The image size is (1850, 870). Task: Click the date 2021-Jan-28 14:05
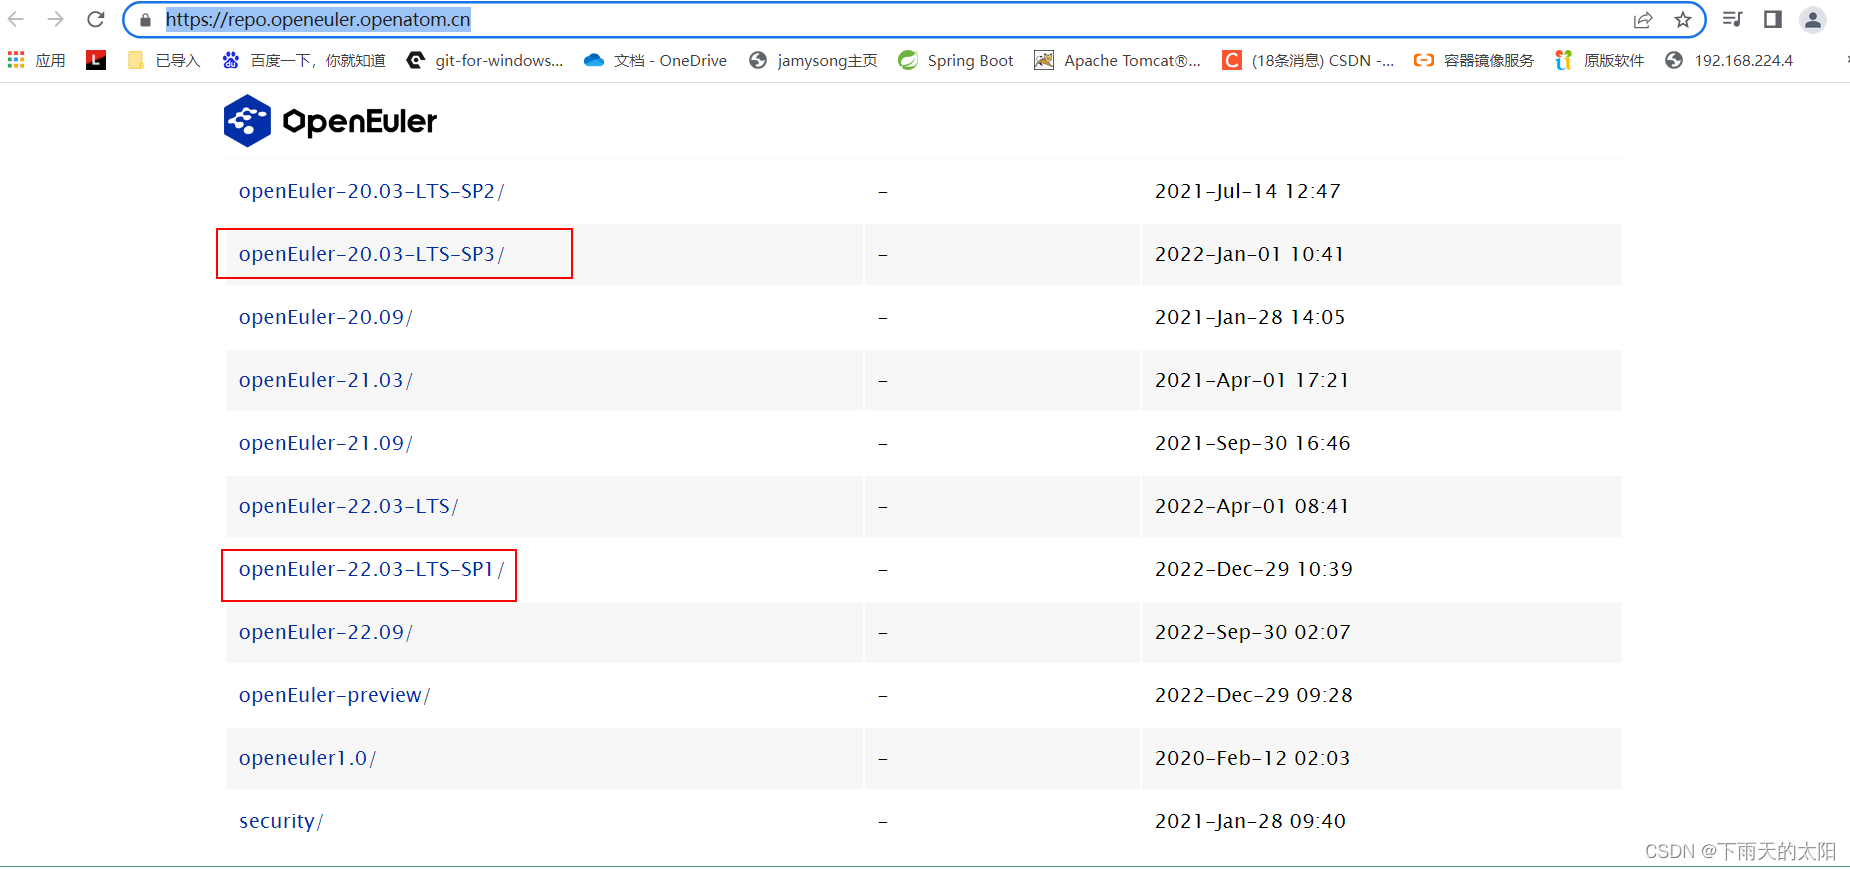(1250, 317)
